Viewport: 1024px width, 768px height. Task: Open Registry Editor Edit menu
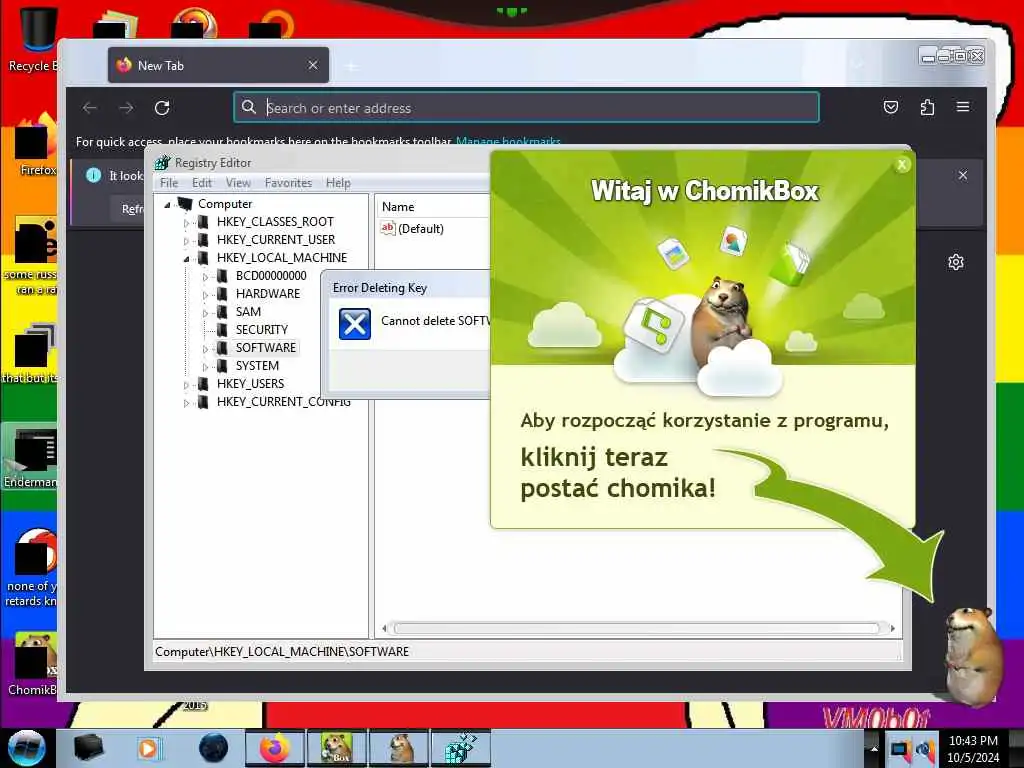click(202, 183)
